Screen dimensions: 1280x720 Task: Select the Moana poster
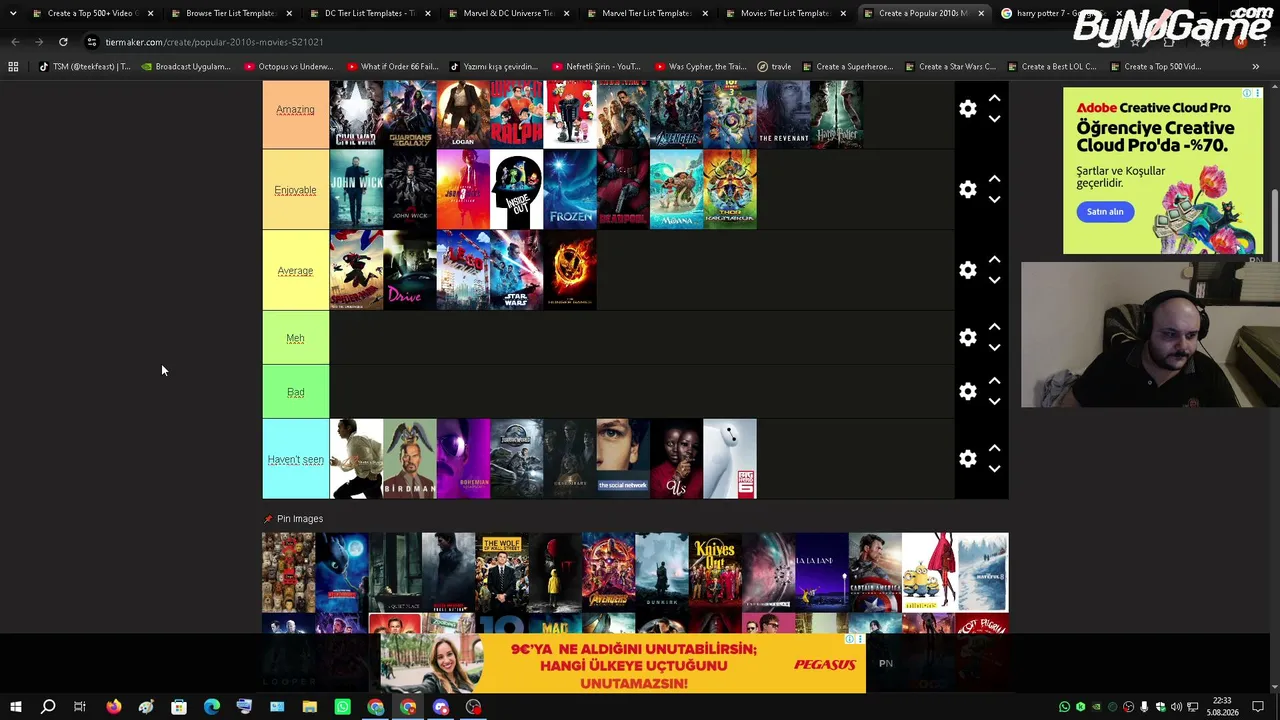click(x=676, y=190)
